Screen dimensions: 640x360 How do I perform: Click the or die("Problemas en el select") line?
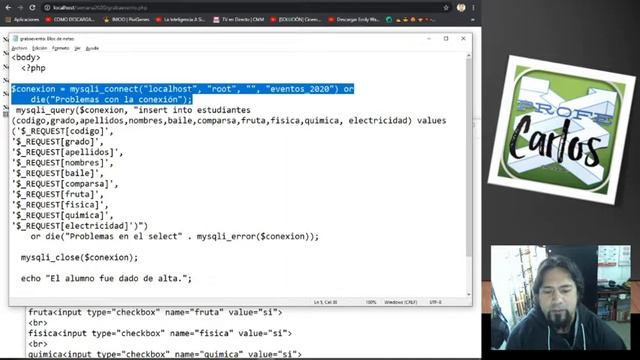(x=175, y=237)
